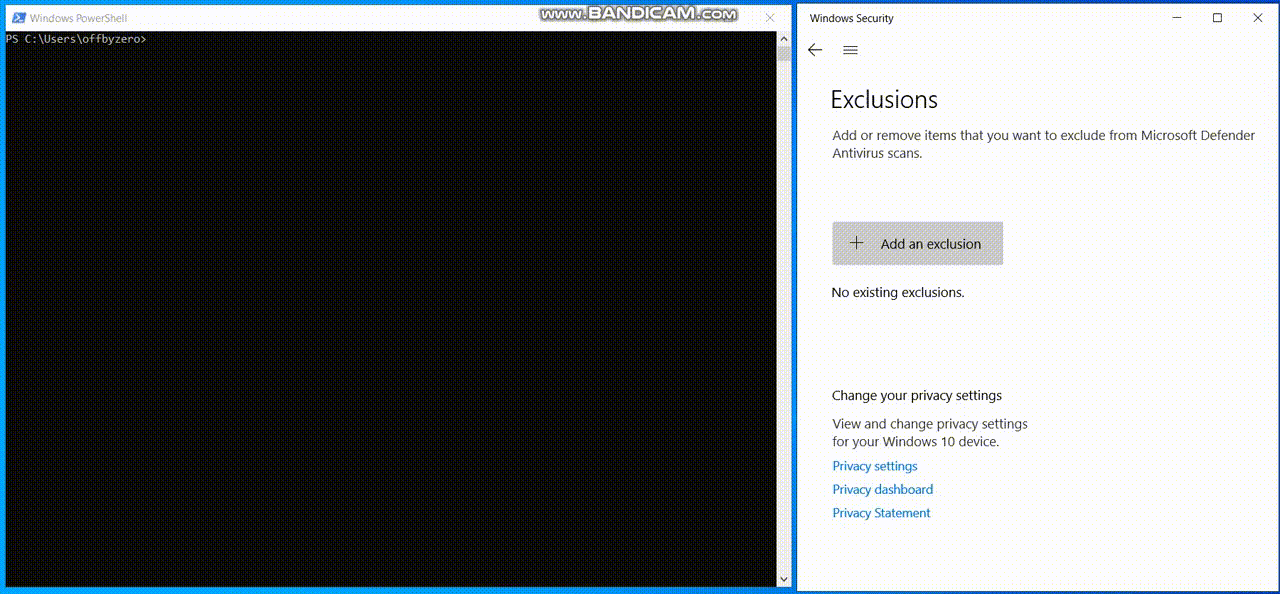The width and height of the screenshot is (1280, 594).
Task: Click the 'No existing exclusions.' text
Action: pyautogui.click(x=898, y=293)
